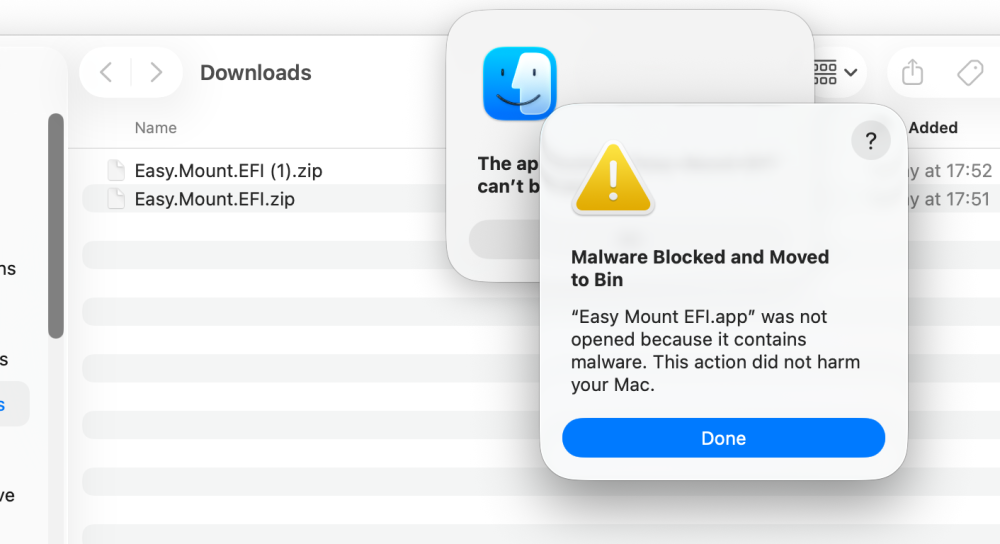Select the highlighted blue sidebar item
The image size is (1000, 544).
point(13,404)
